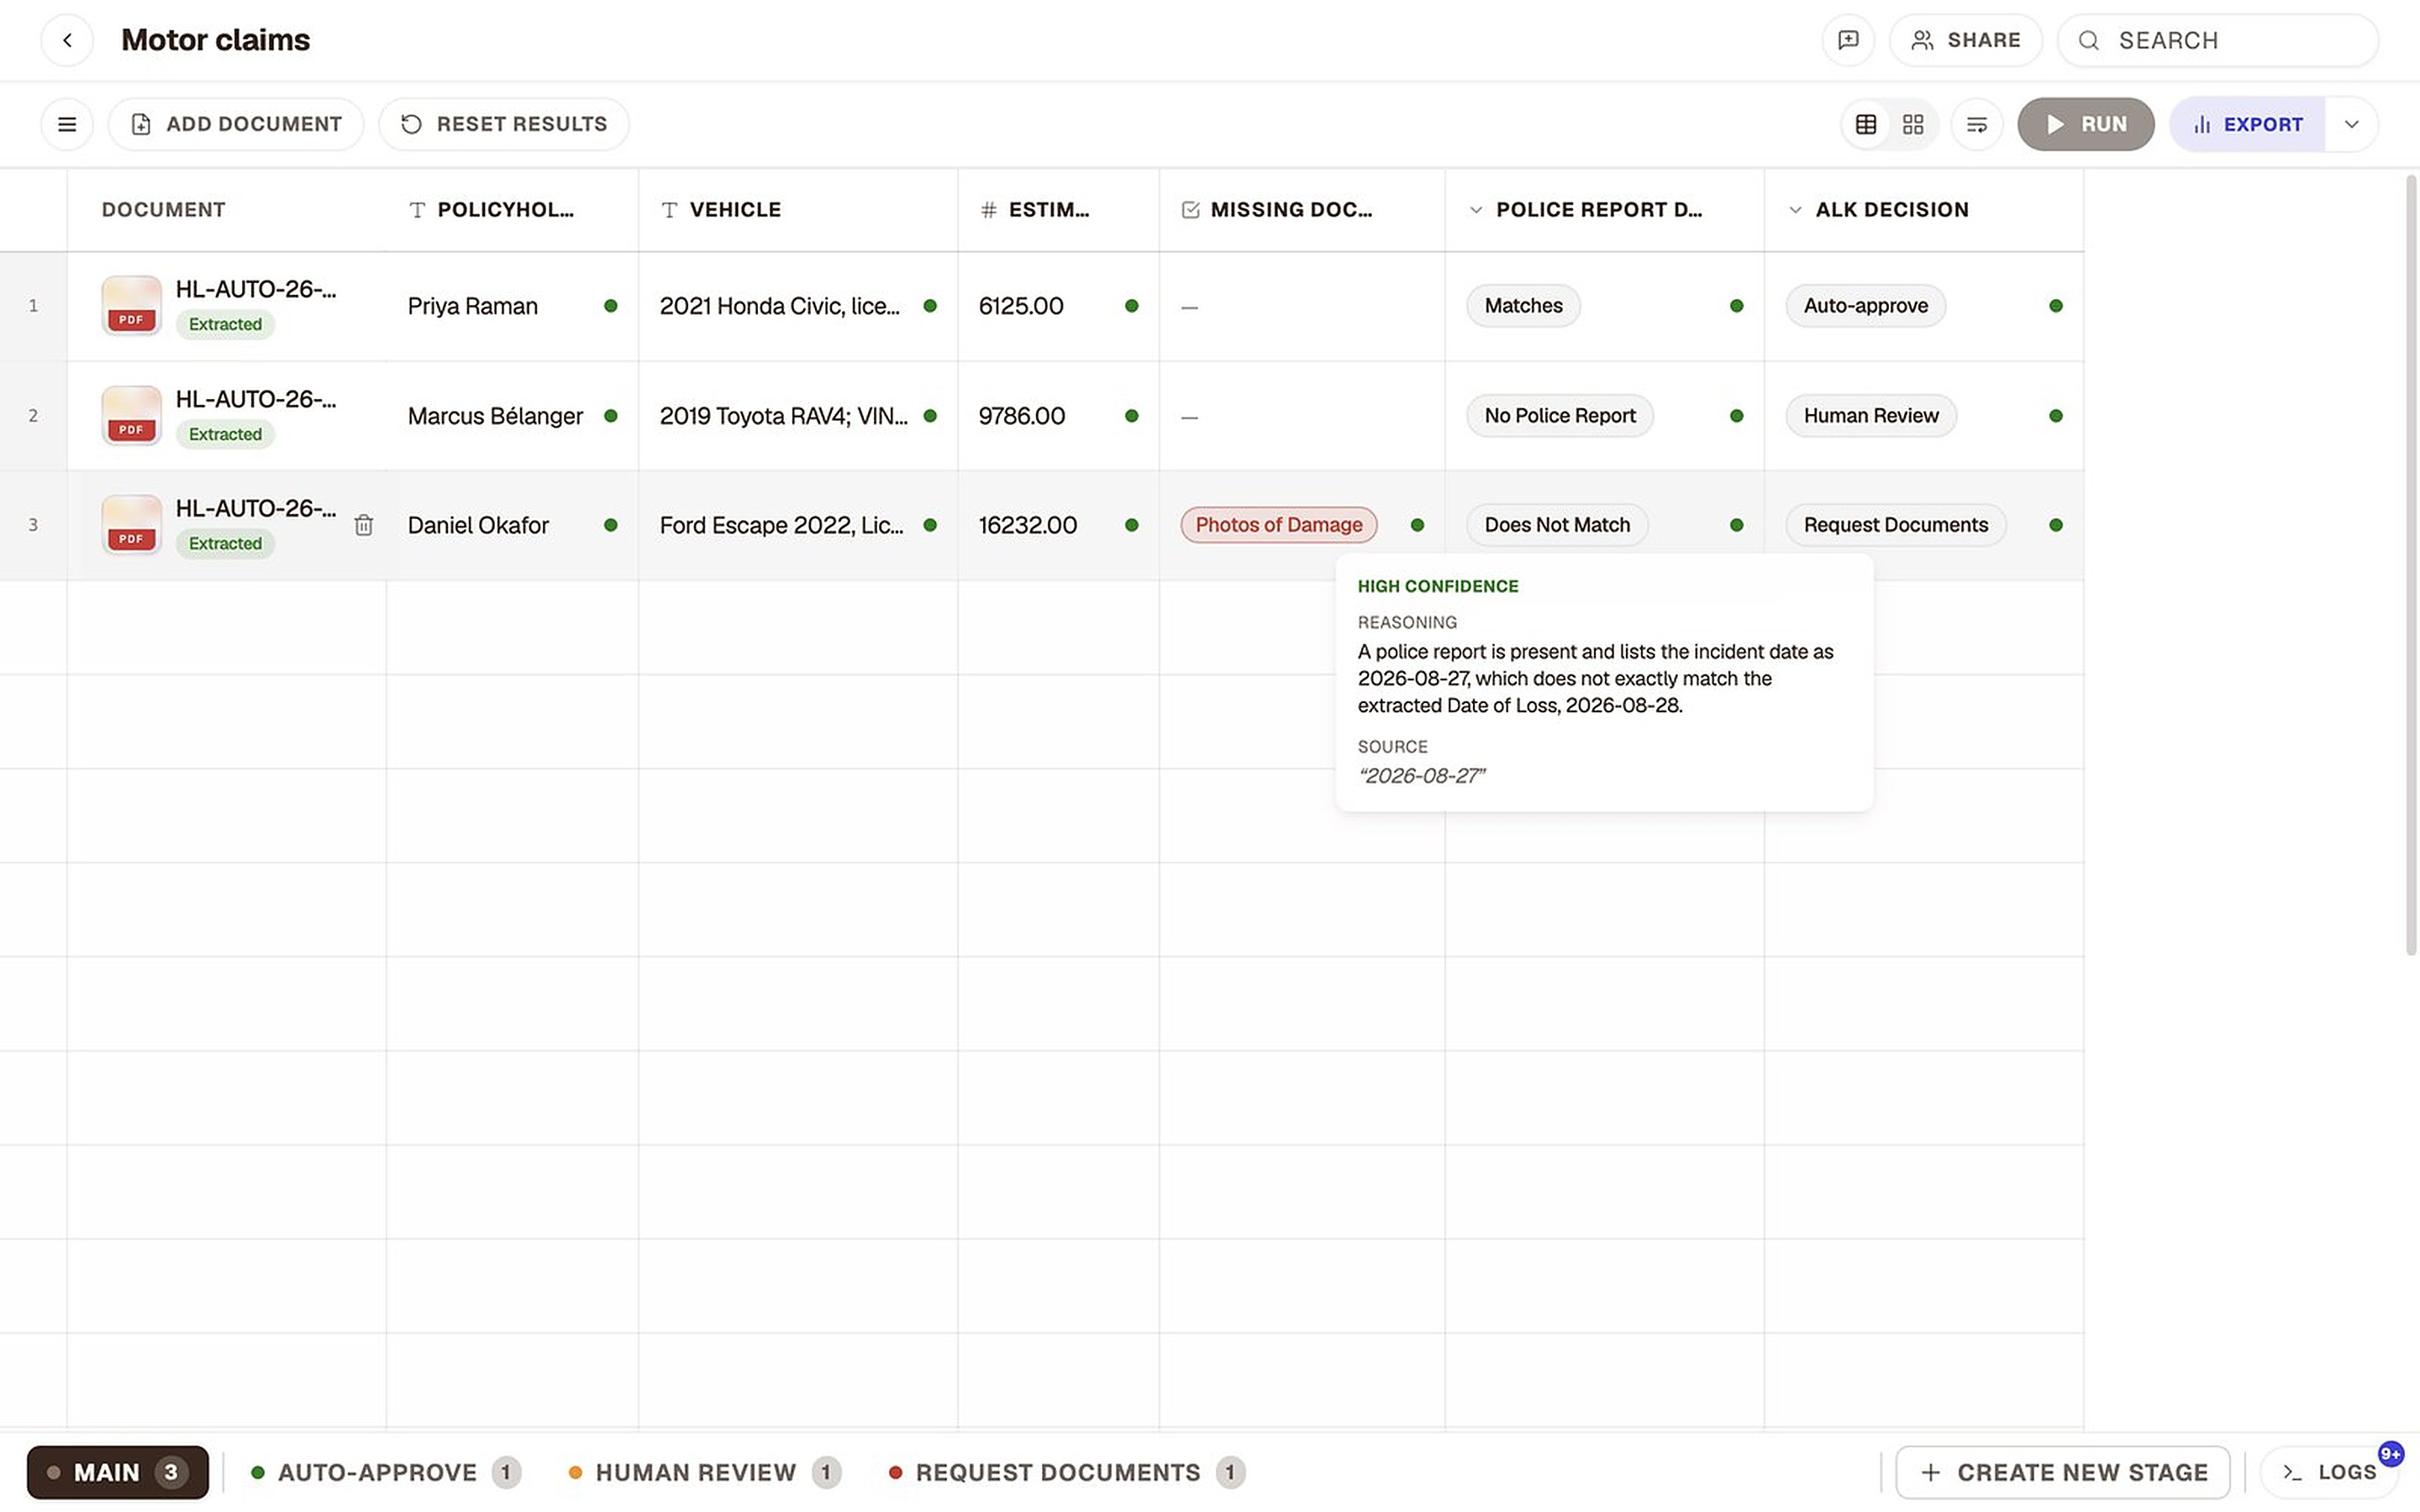Create a new stage

(2062, 1472)
